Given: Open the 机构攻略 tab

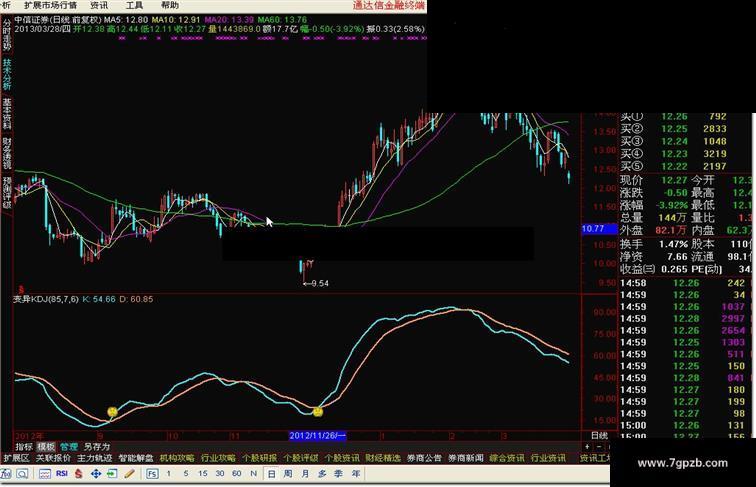Looking at the screenshot, I should pyautogui.click(x=177, y=458).
